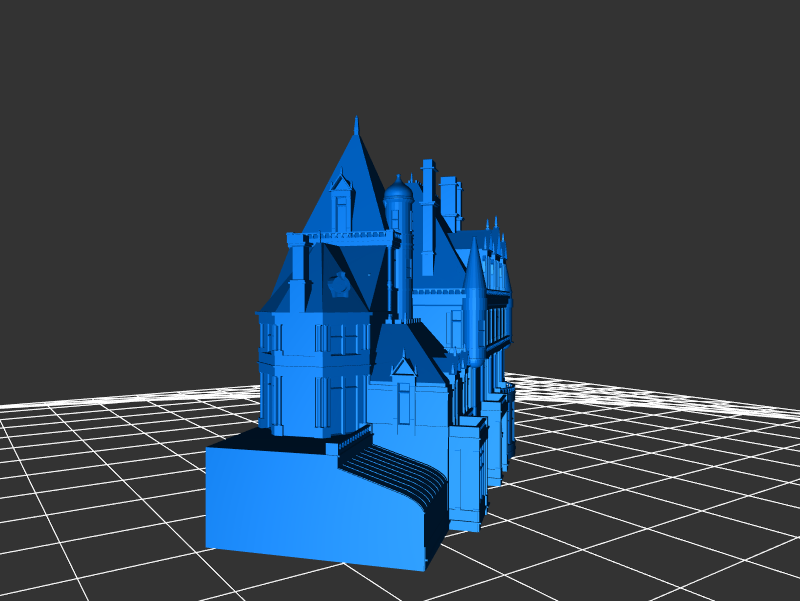Click the grid floor right of the building
The width and height of the screenshot is (800, 601).
point(650,470)
